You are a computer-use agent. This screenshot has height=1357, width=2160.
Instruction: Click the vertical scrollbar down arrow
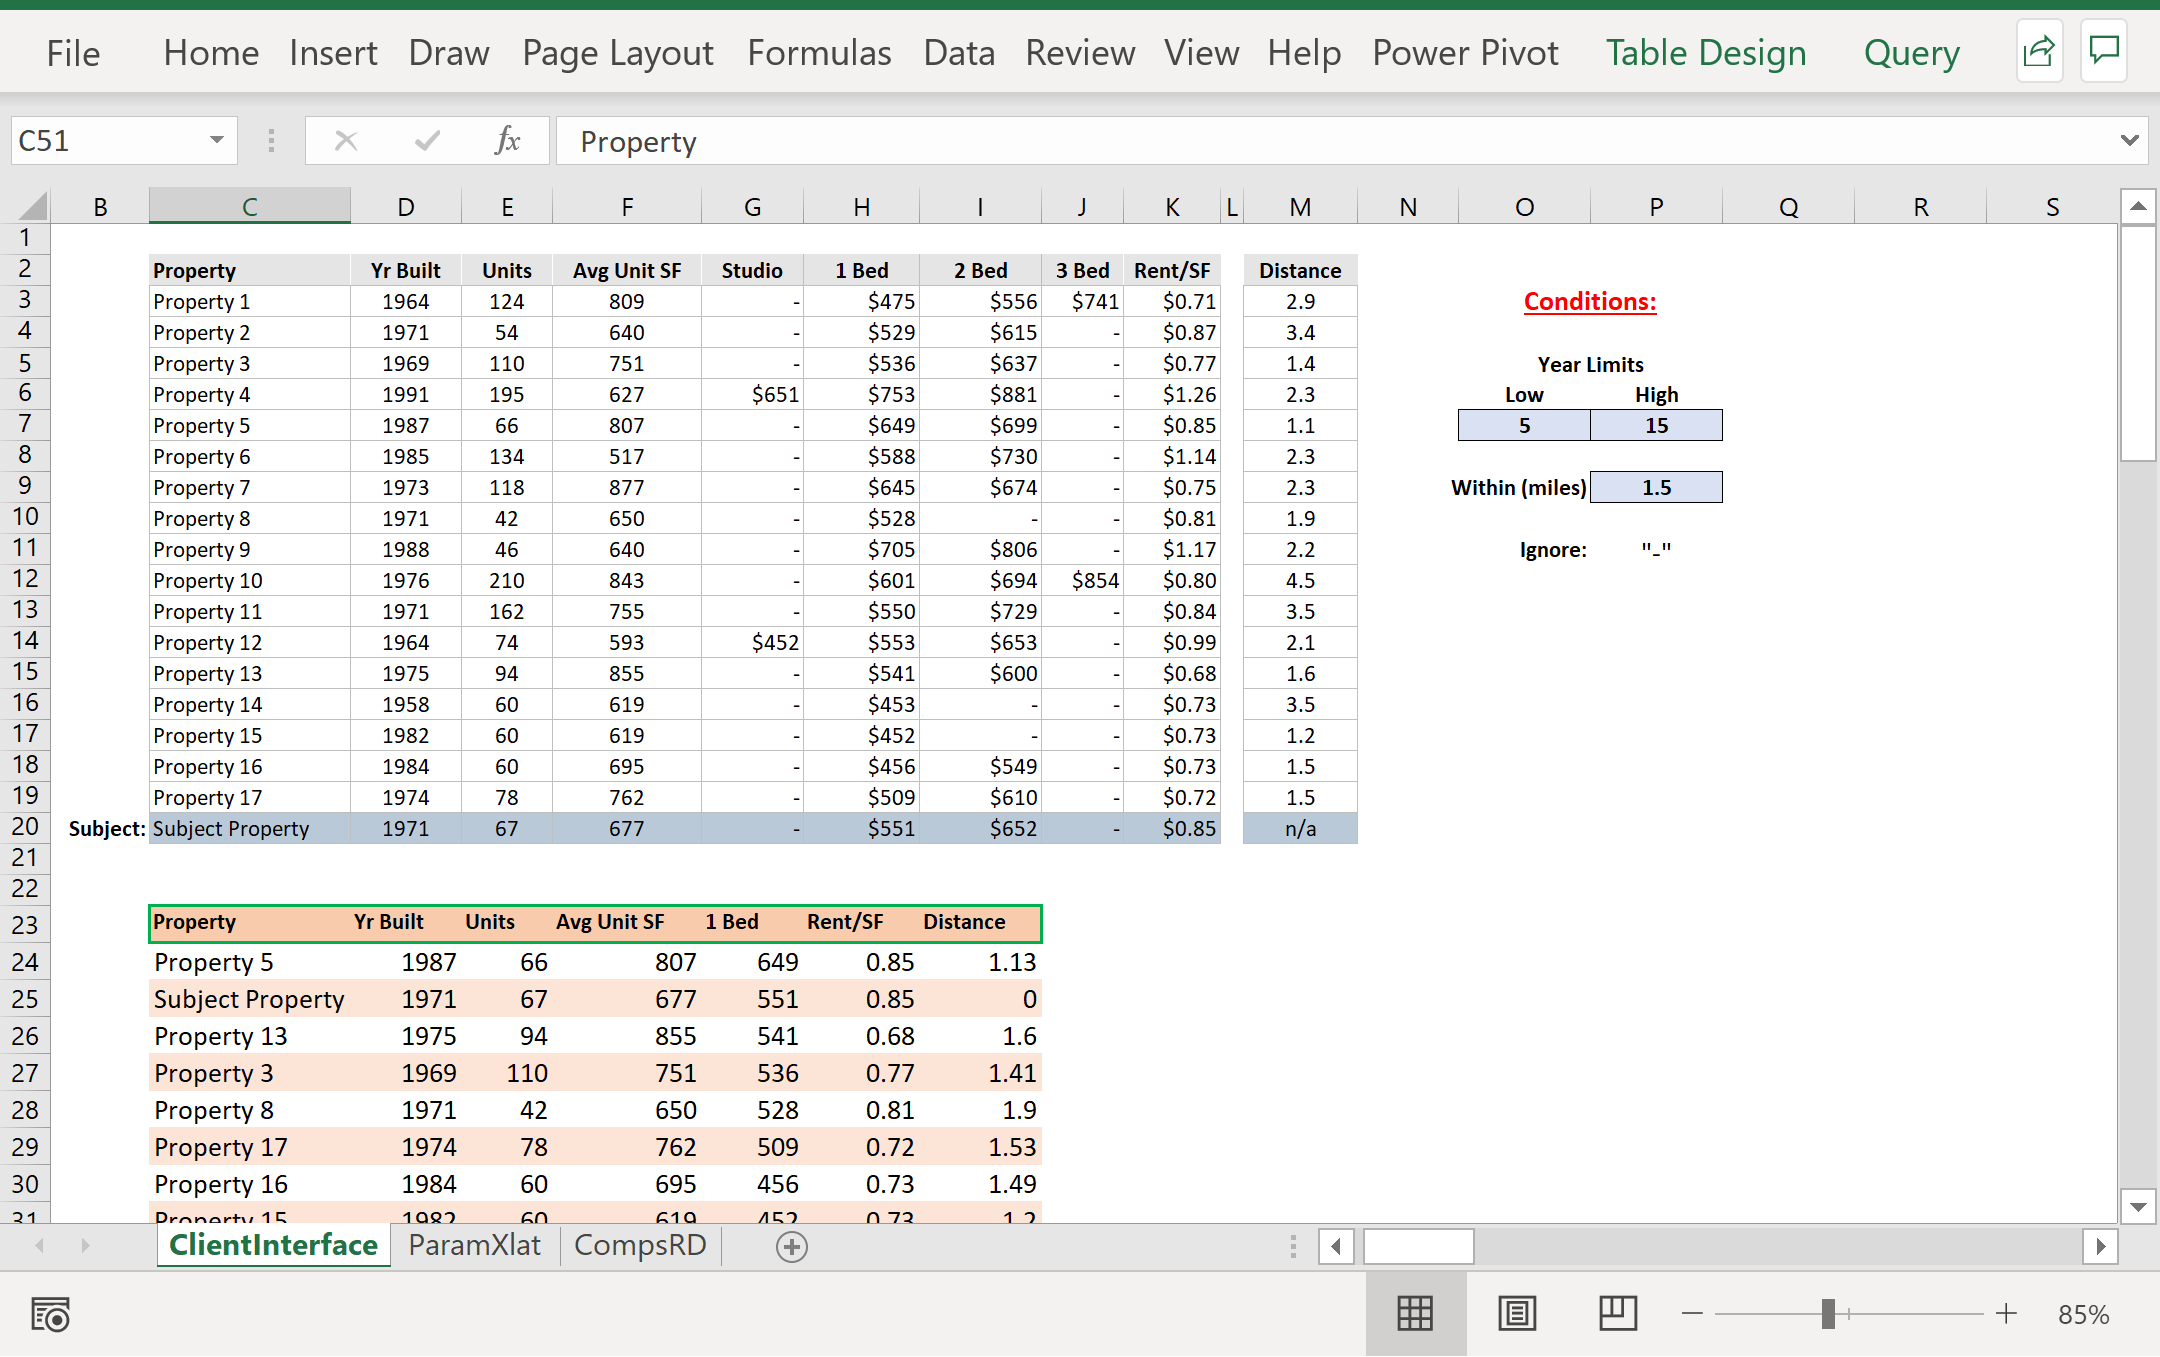click(x=2137, y=1206)
